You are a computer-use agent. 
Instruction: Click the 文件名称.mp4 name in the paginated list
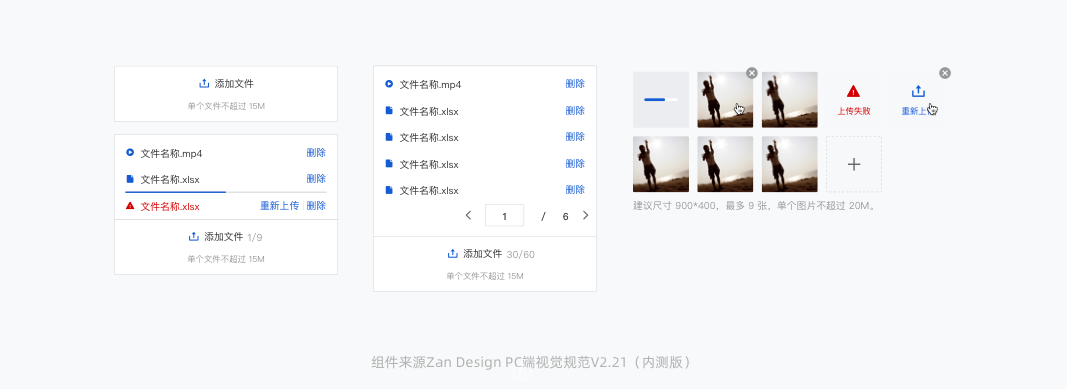[430, 84]
